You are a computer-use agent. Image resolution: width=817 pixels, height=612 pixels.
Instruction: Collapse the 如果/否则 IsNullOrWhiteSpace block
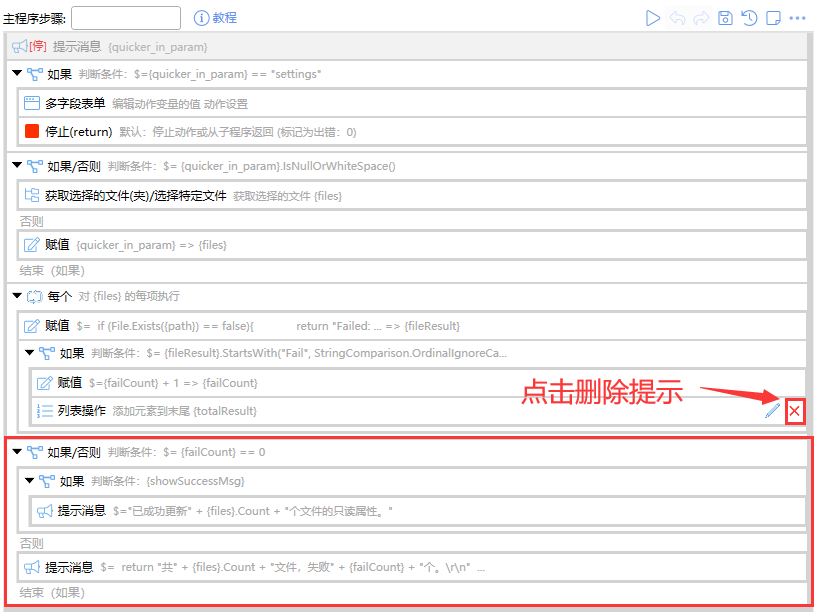point(17,166)
